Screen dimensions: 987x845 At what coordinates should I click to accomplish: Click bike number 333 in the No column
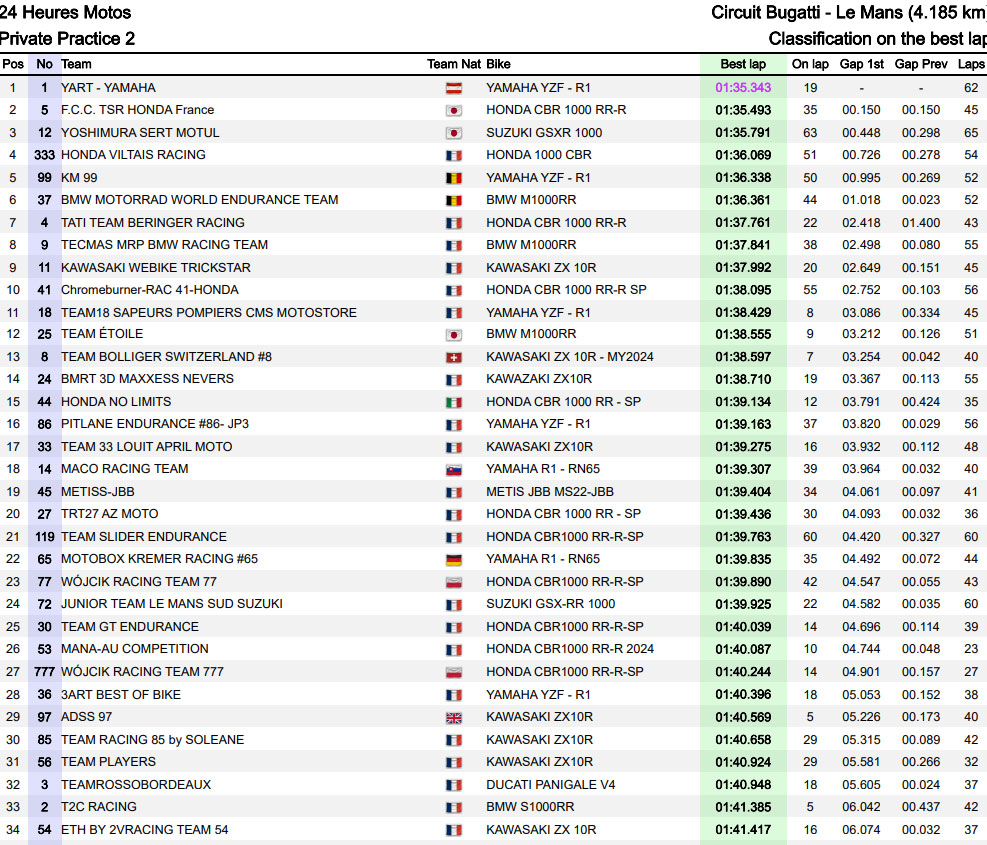pyautogui.click(x=44, y=155)
